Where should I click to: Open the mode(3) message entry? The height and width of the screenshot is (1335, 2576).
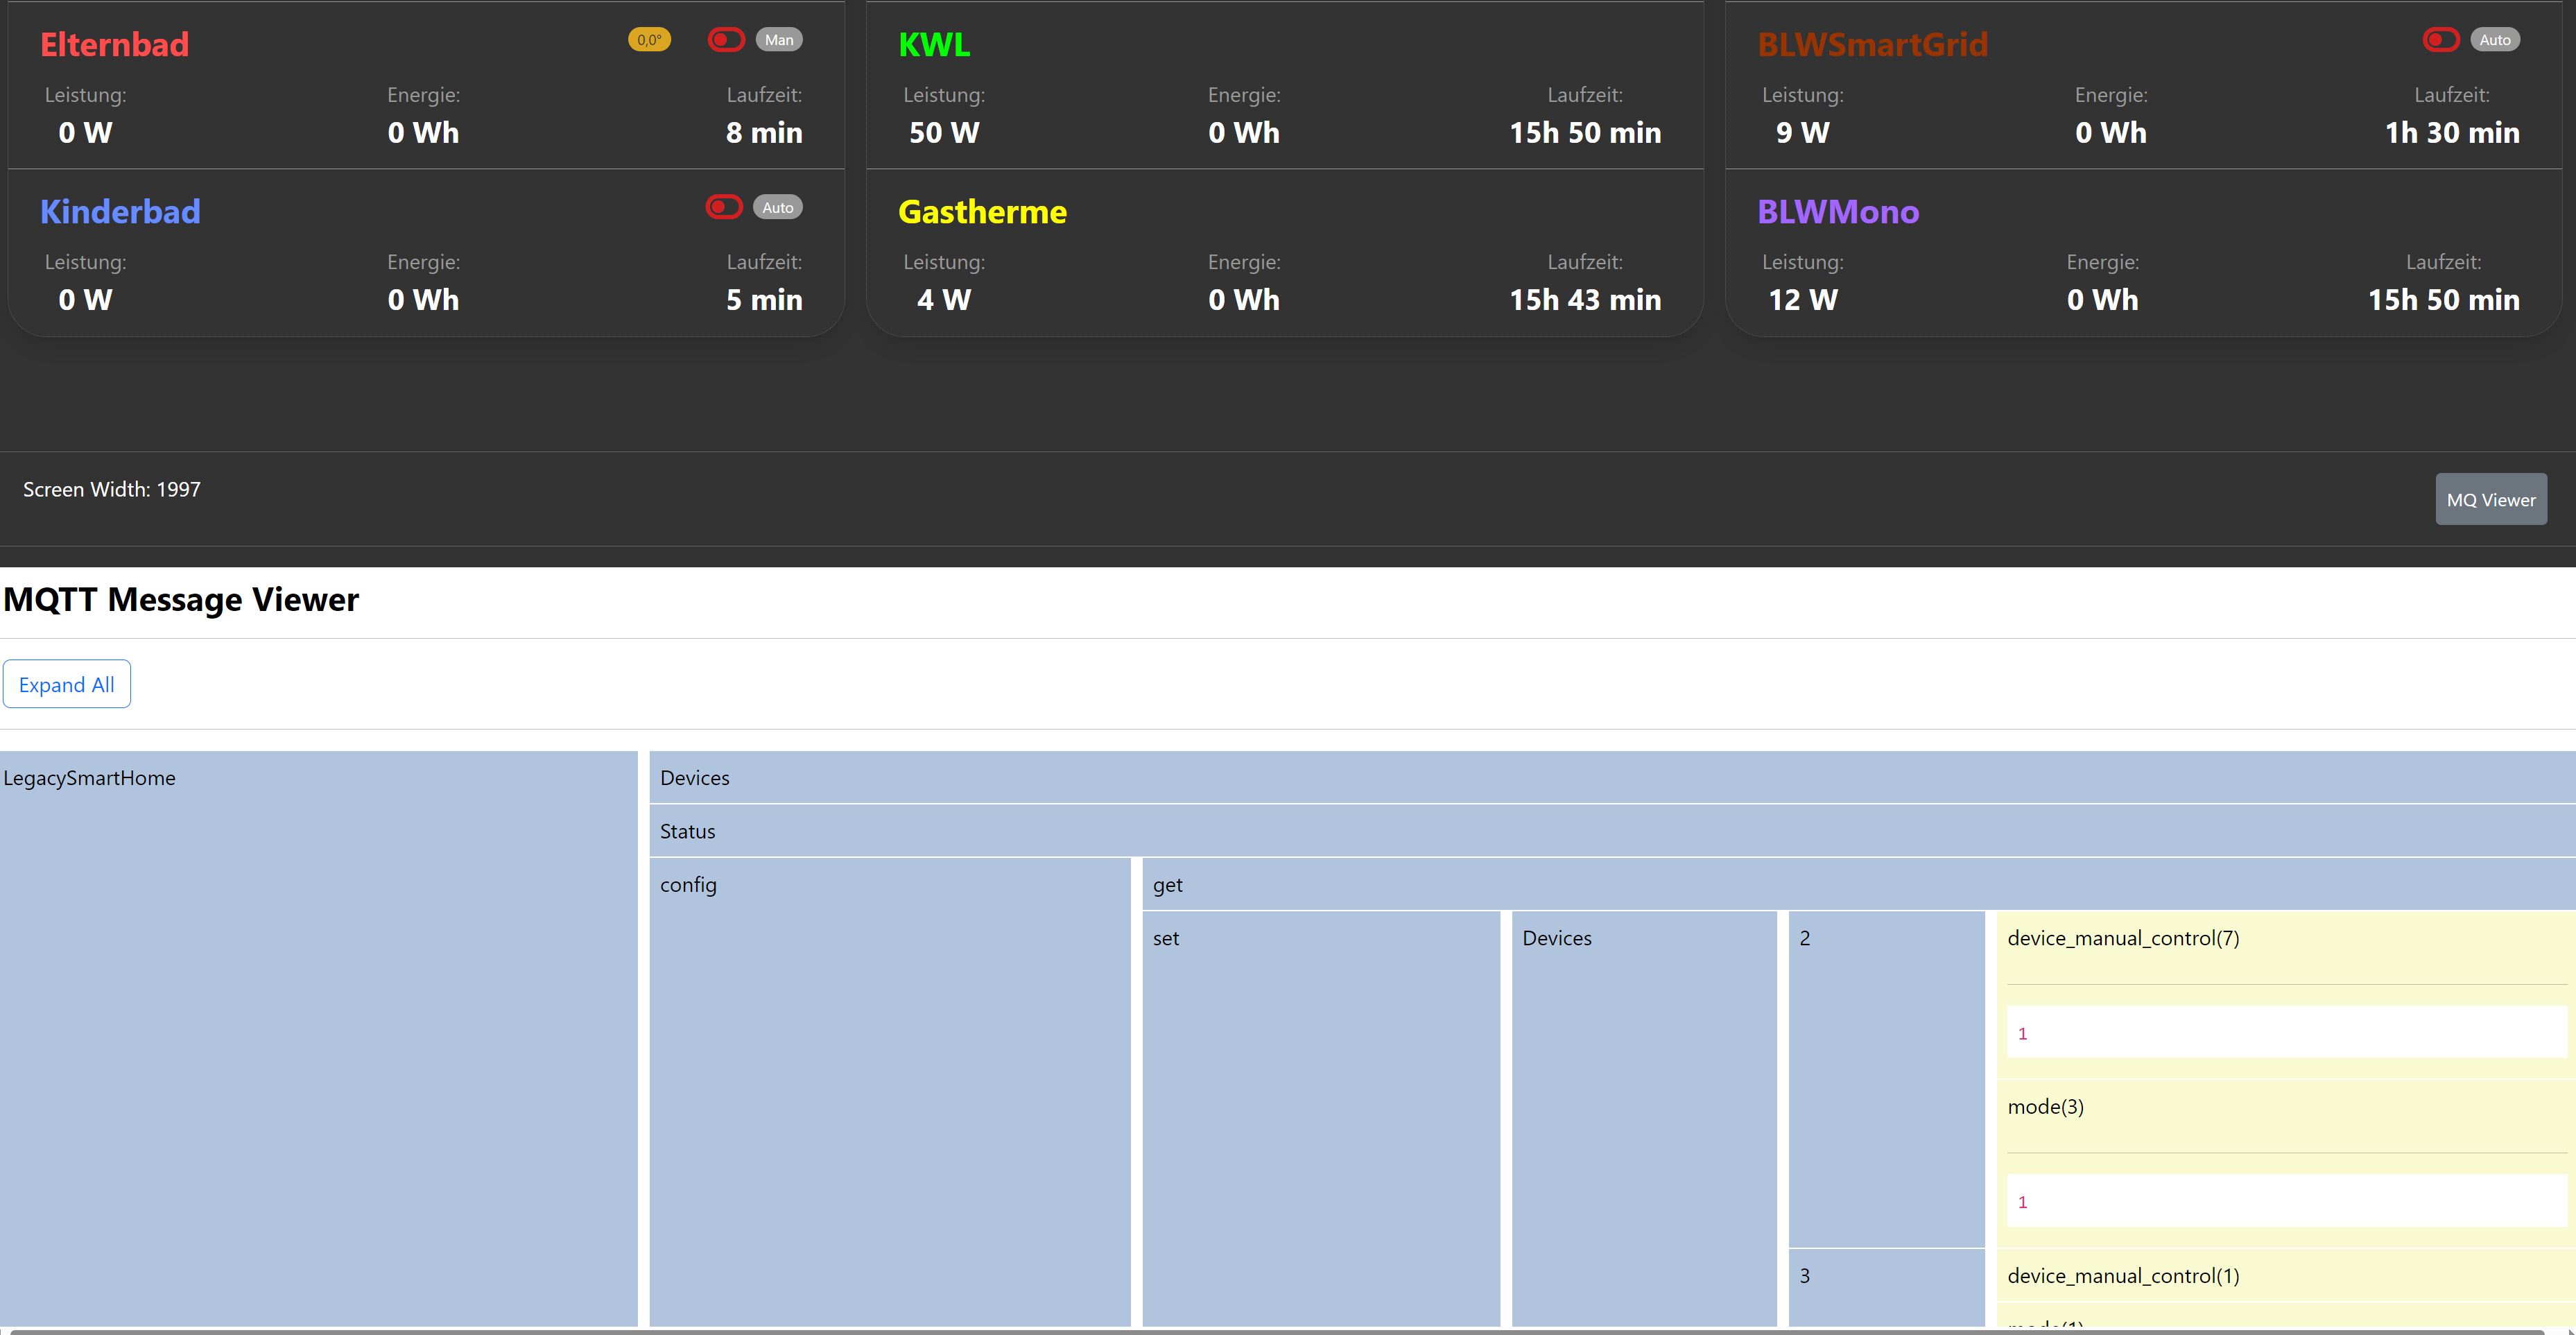tap(2045, 1107)
